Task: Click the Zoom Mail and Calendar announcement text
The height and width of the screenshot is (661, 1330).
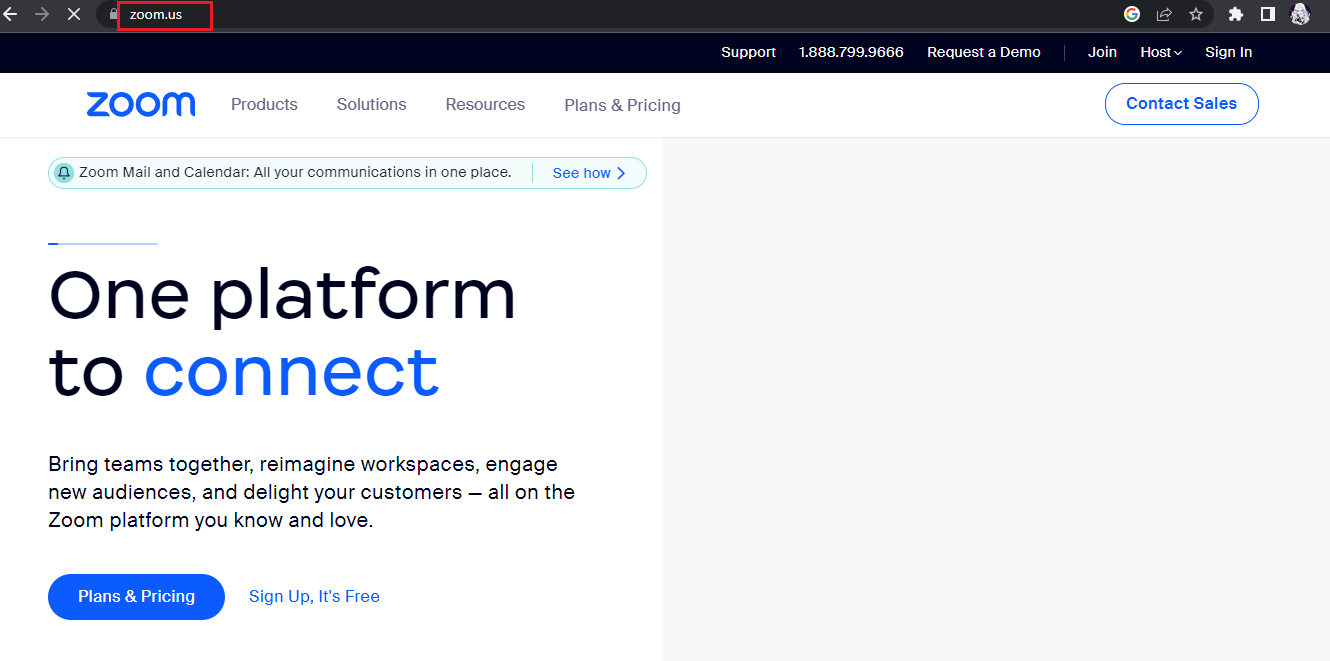Action: coord(295,172)
